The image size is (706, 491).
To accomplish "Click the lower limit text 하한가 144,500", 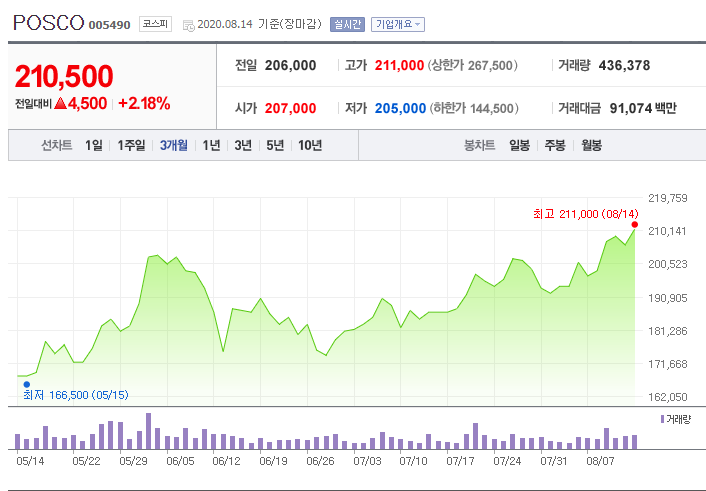I will point(474,108).
